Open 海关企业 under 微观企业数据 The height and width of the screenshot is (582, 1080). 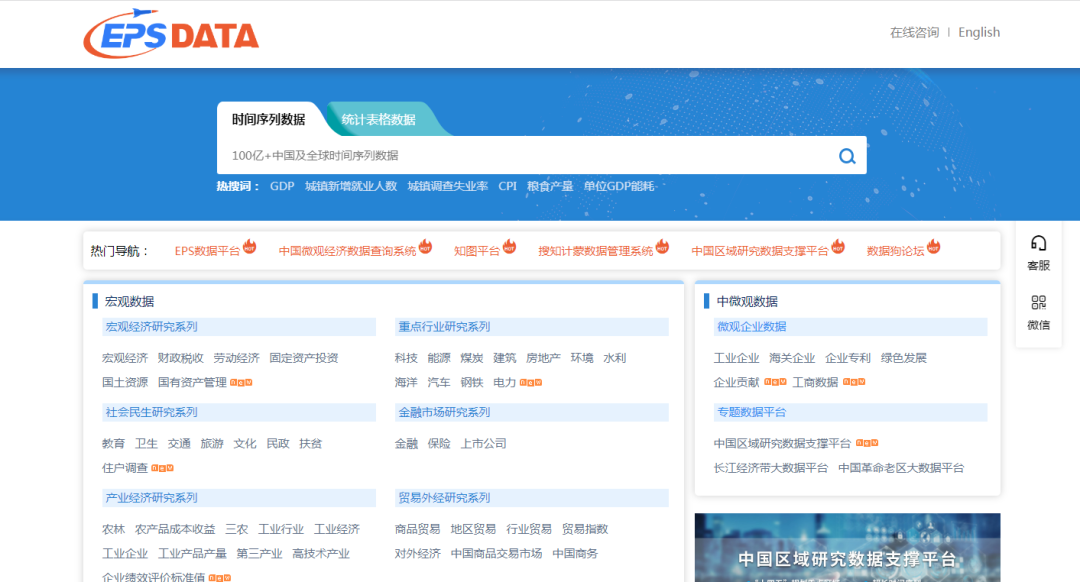792,358
